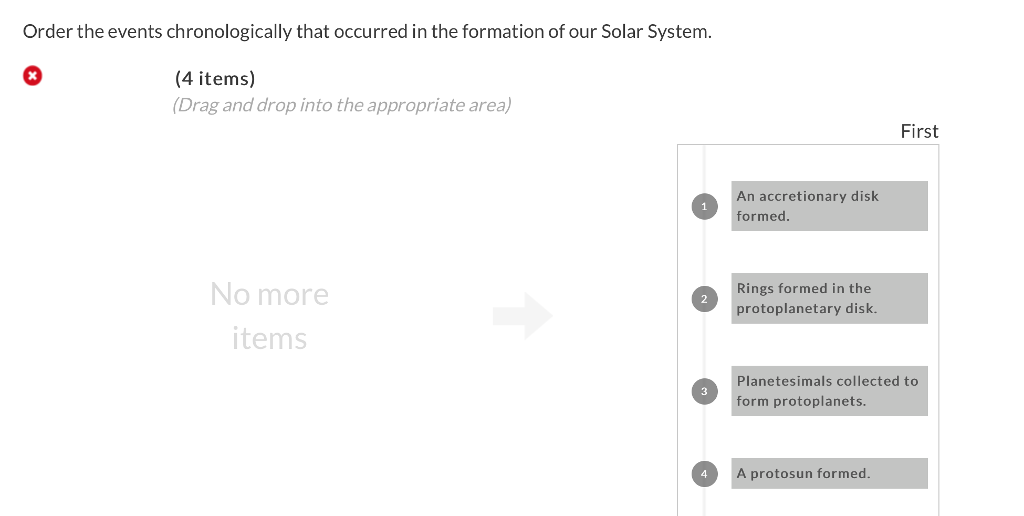Click the 'No more items' placeholder
The width and height of the screenshot is (1024, 516).
point(269,316)
